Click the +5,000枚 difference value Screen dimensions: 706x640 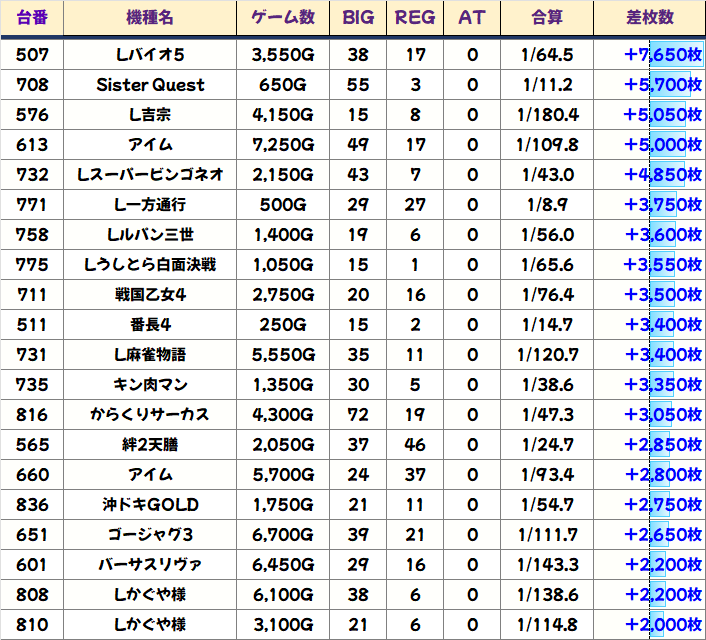tap(663, 145)
